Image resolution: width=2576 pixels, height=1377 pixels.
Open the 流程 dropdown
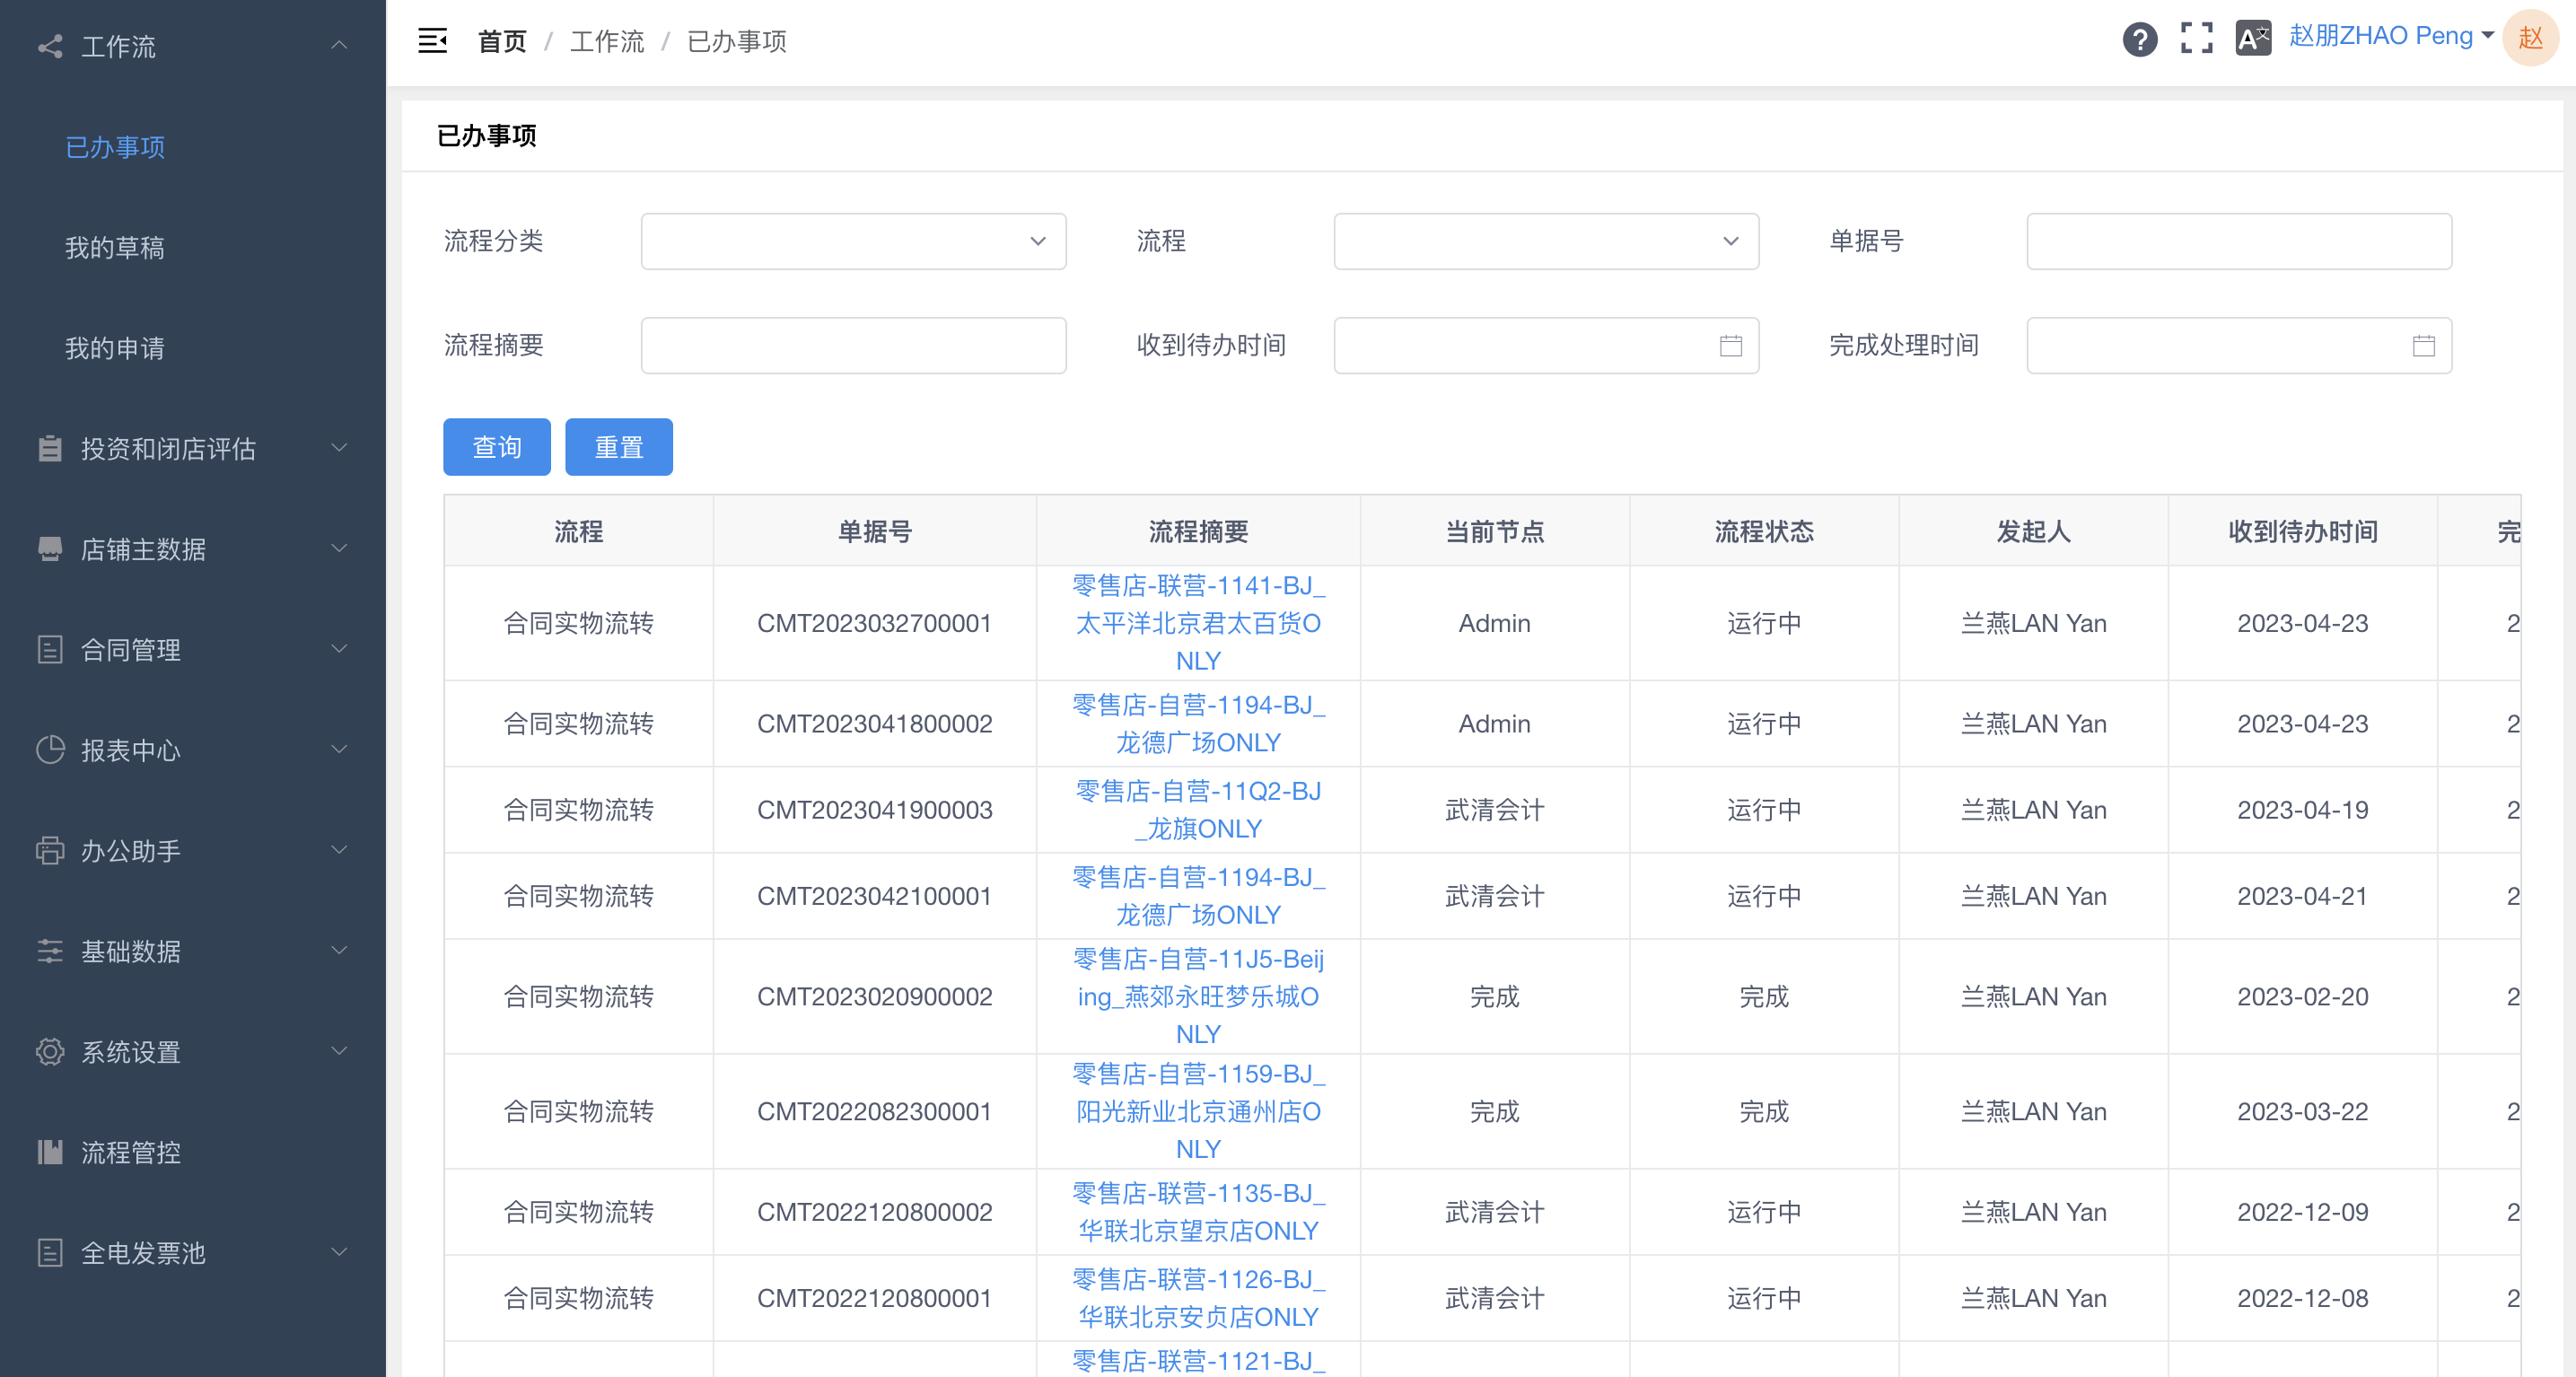coord(1546,241)
